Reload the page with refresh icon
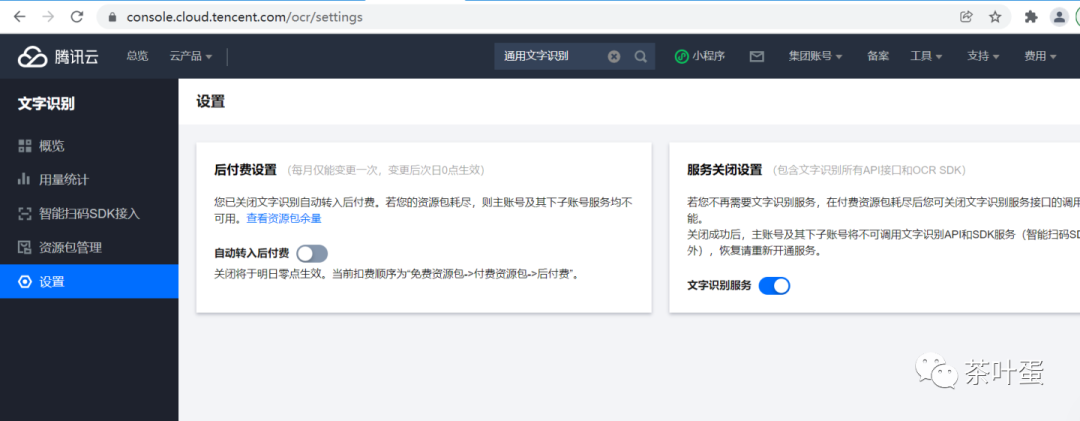 77,17
